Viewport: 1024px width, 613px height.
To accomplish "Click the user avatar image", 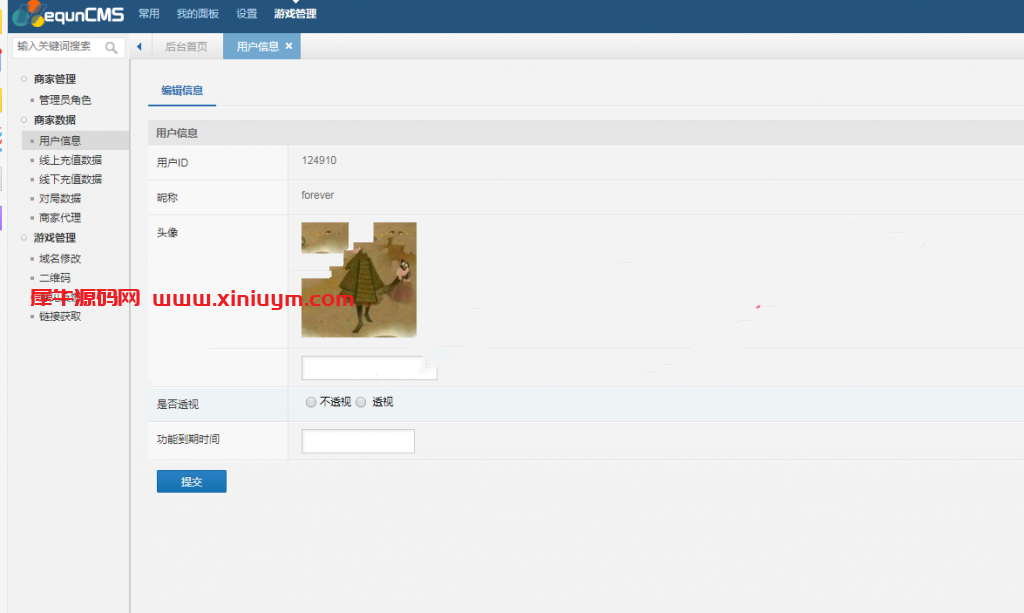I will pos(358,279).
